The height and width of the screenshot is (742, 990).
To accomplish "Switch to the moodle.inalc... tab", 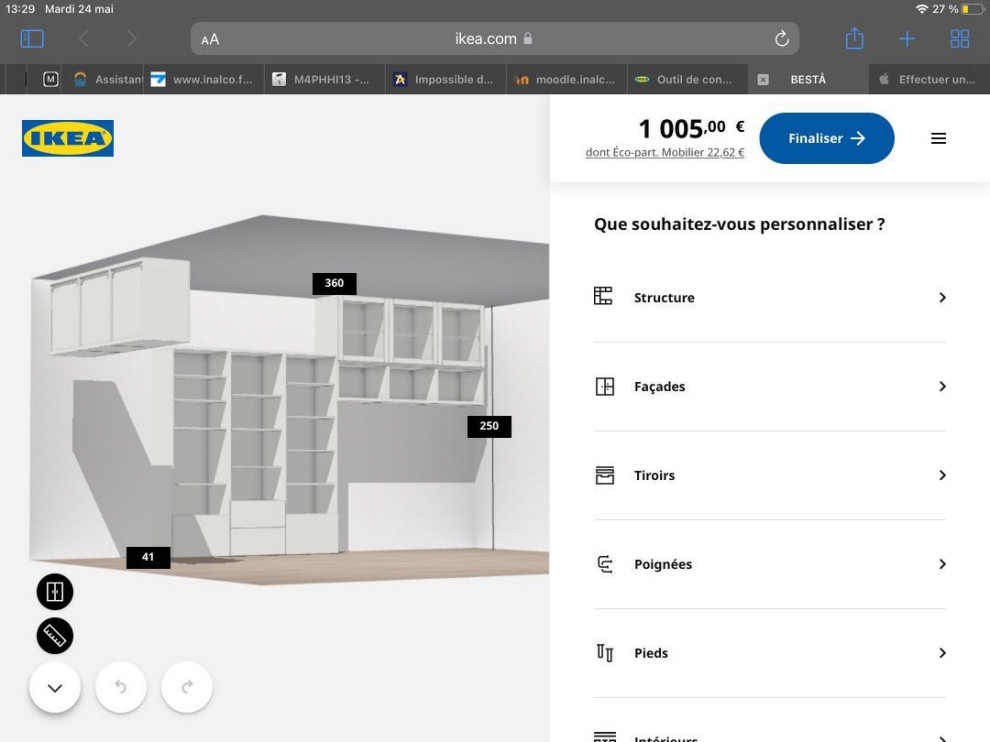I will point(566,80).
